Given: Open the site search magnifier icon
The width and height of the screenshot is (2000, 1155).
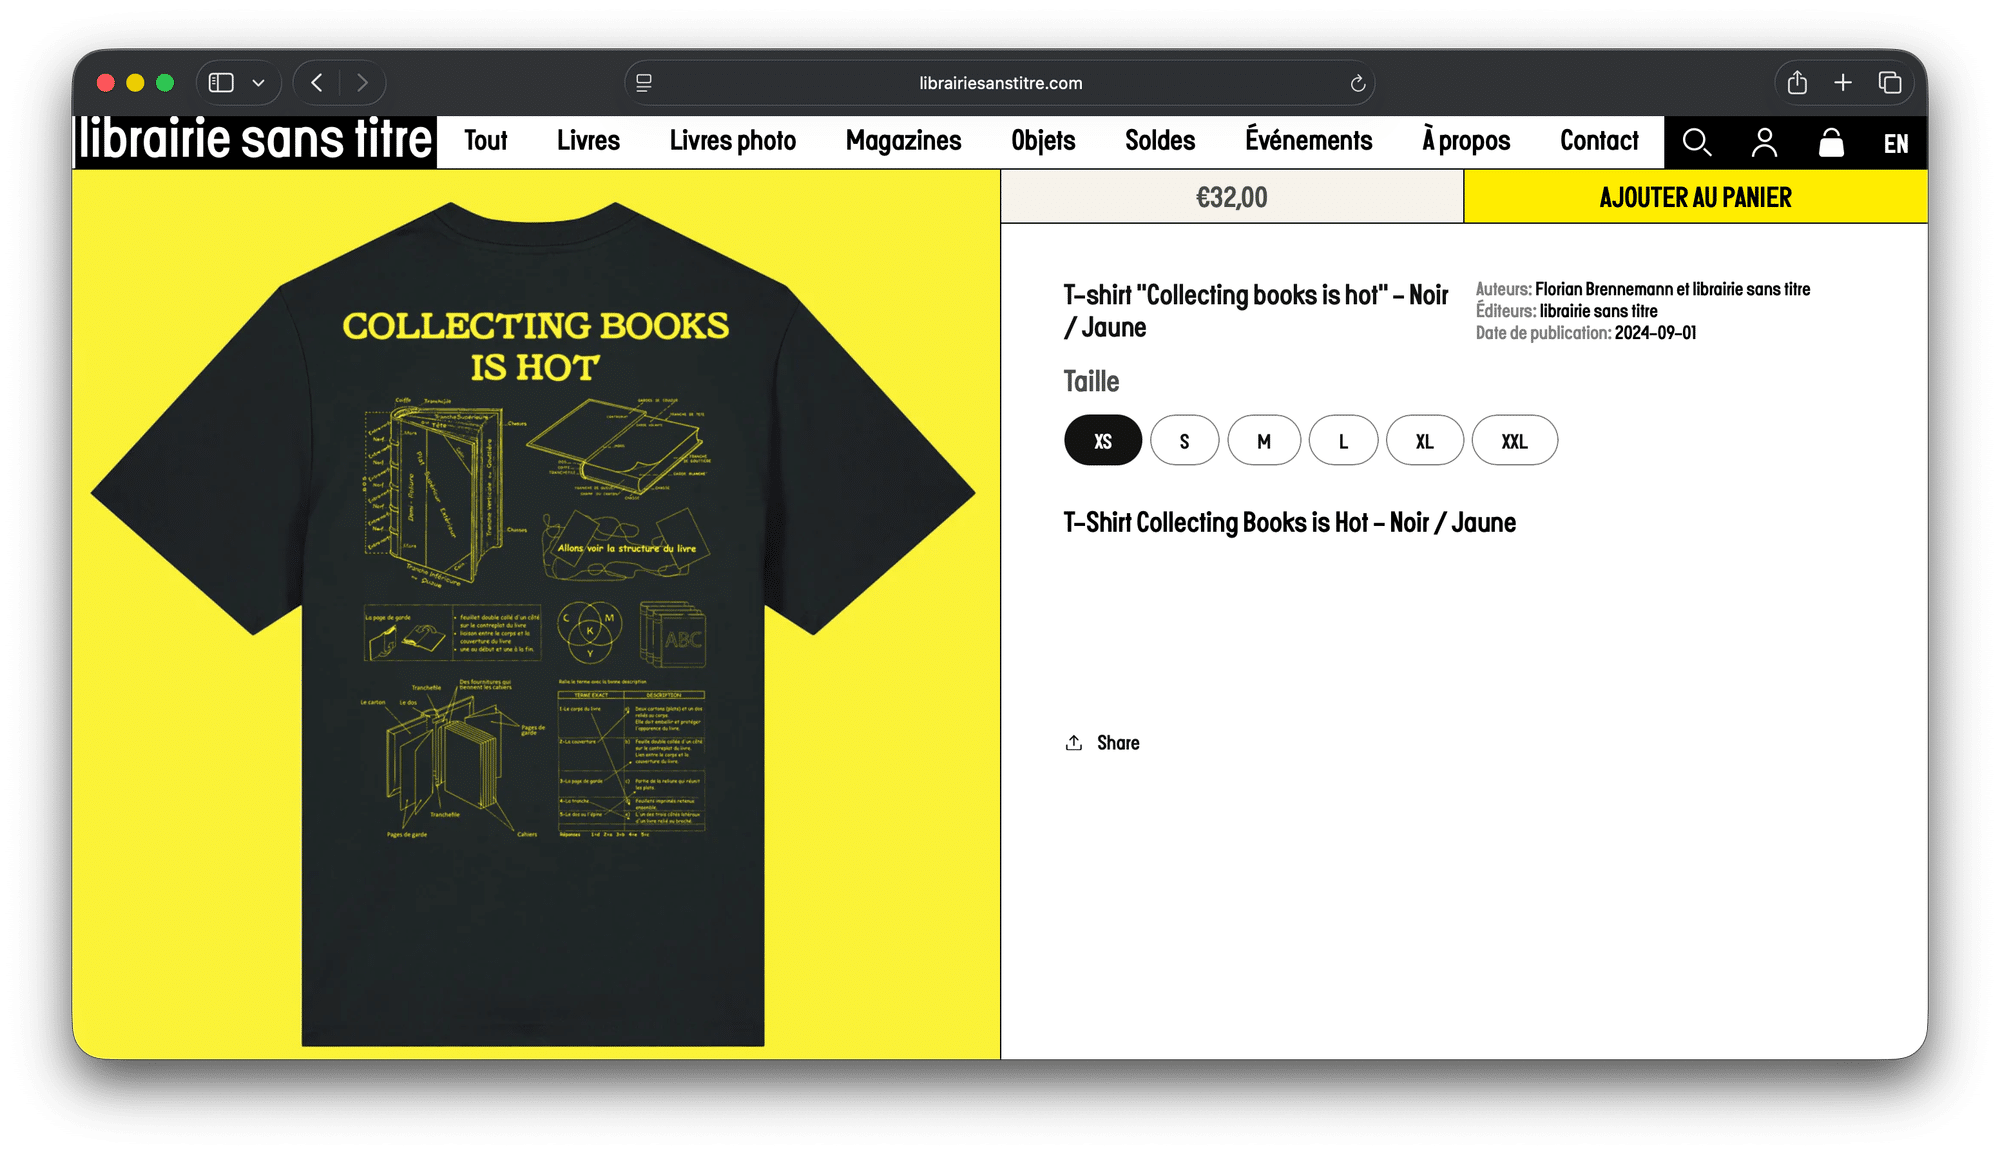Looking at the screenshot, I should coord(1696,143).
